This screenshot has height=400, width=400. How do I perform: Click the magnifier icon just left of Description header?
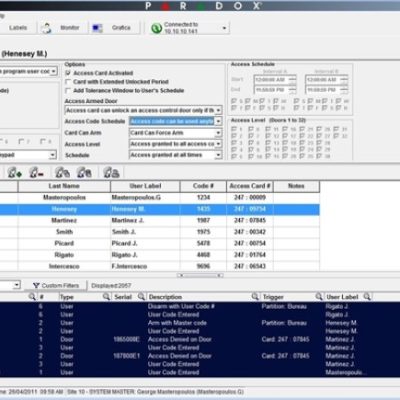pyautogui.click(x=142, y=296)
